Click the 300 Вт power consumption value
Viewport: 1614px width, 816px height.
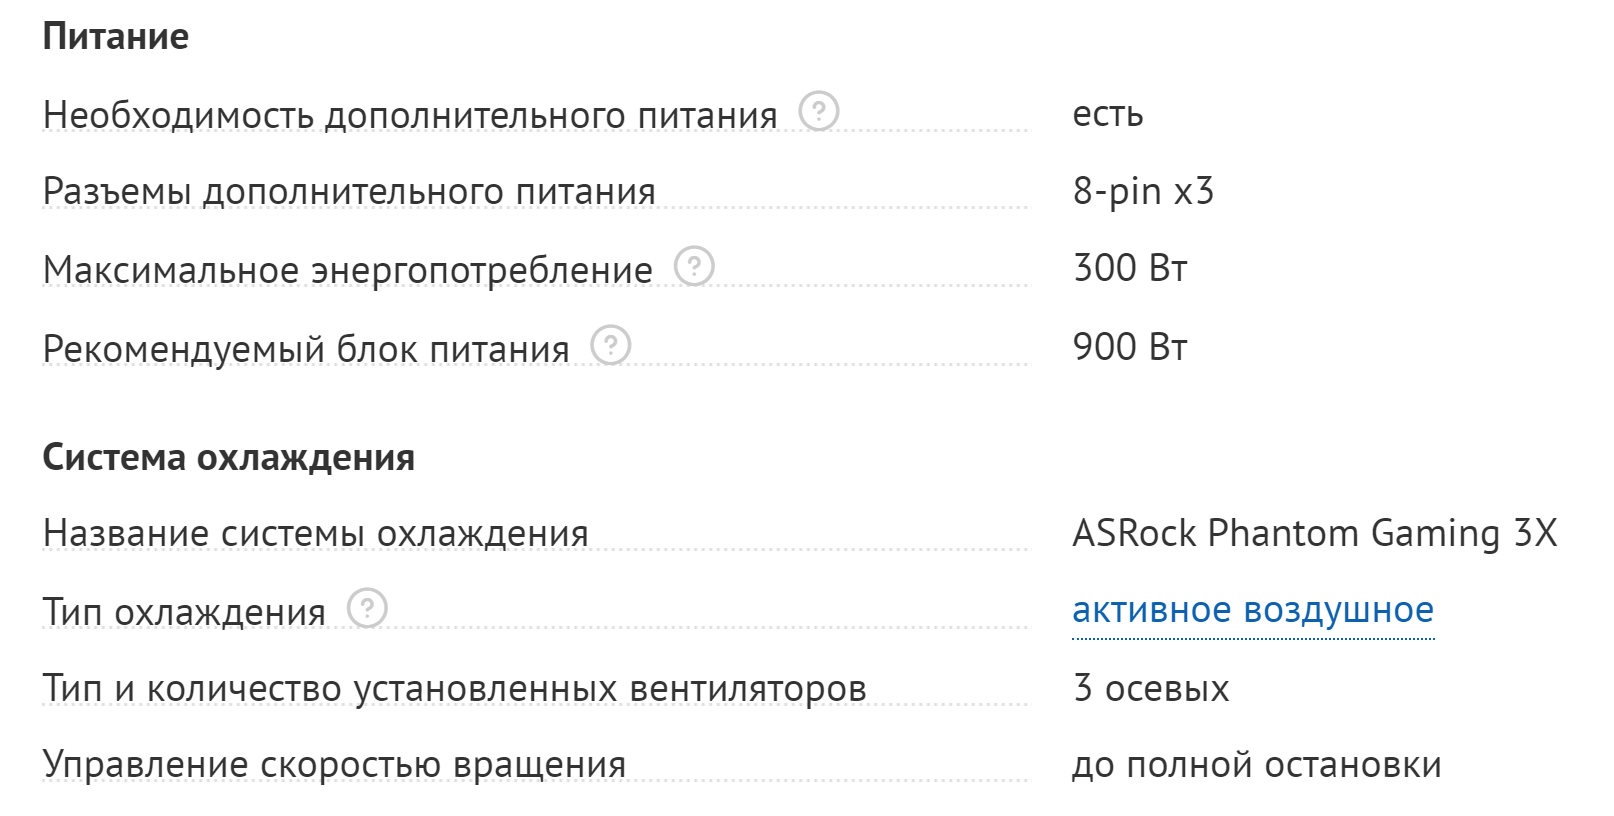1129,268
